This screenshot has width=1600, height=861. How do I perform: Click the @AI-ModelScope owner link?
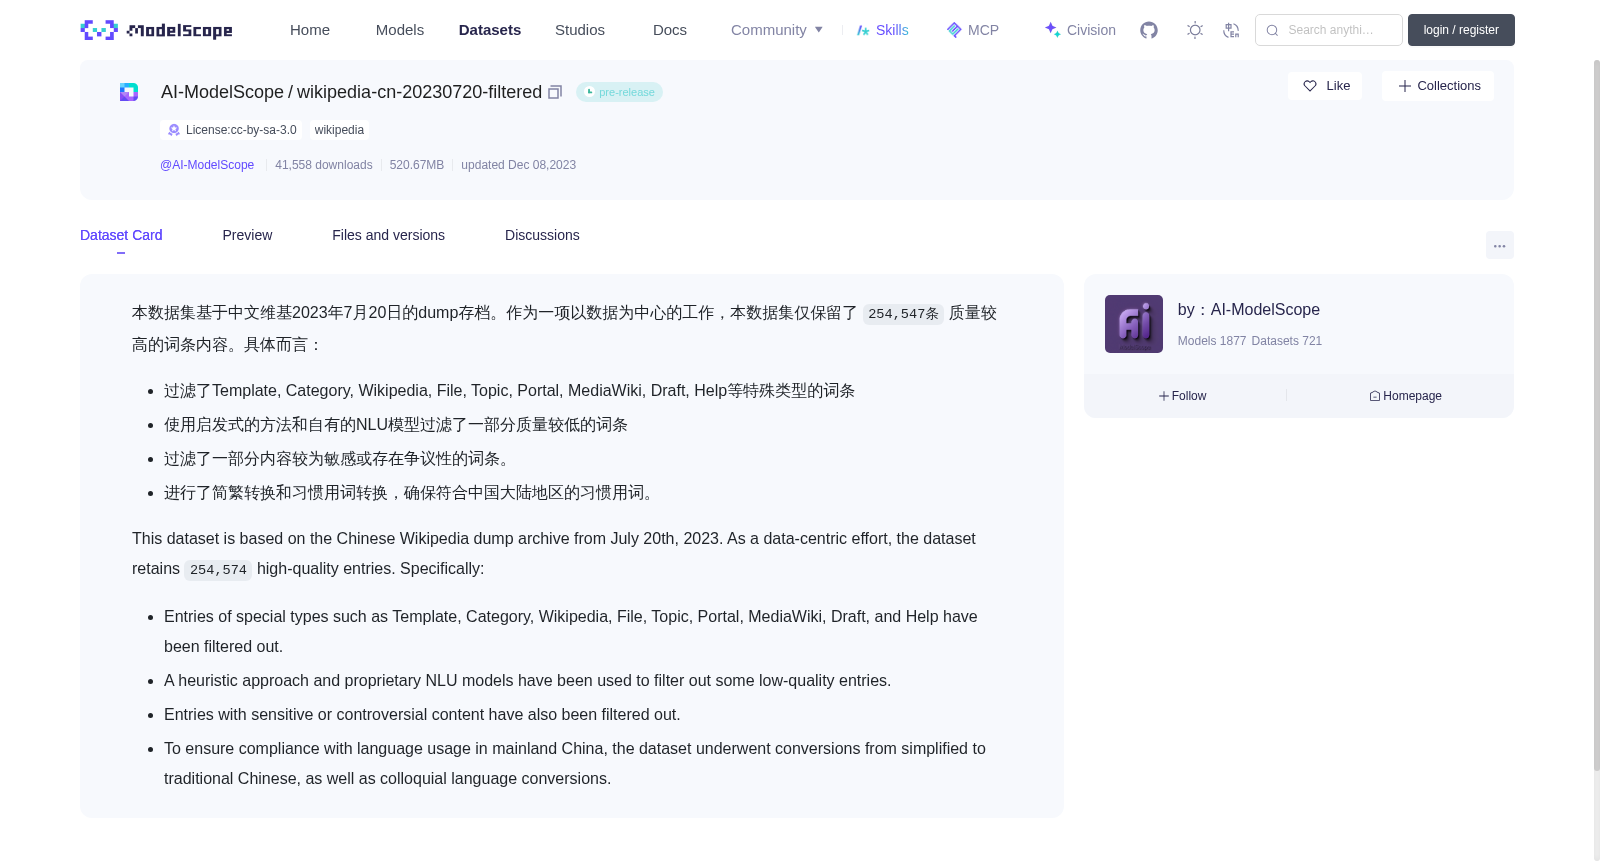click(207, 165)
